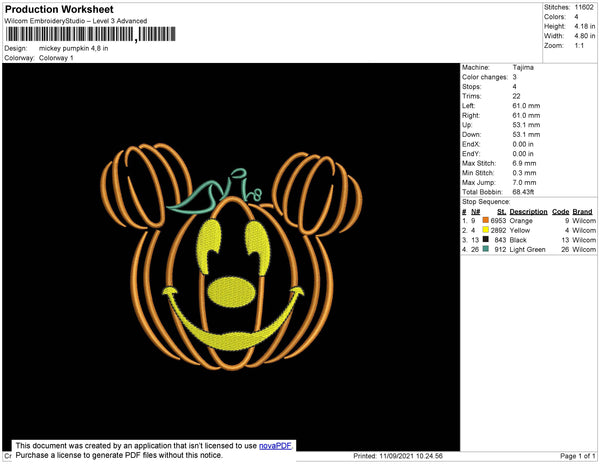Select the EndY value '0.00 in'
The height and width of the screenshot is (464, 600).
click(523, 154)
